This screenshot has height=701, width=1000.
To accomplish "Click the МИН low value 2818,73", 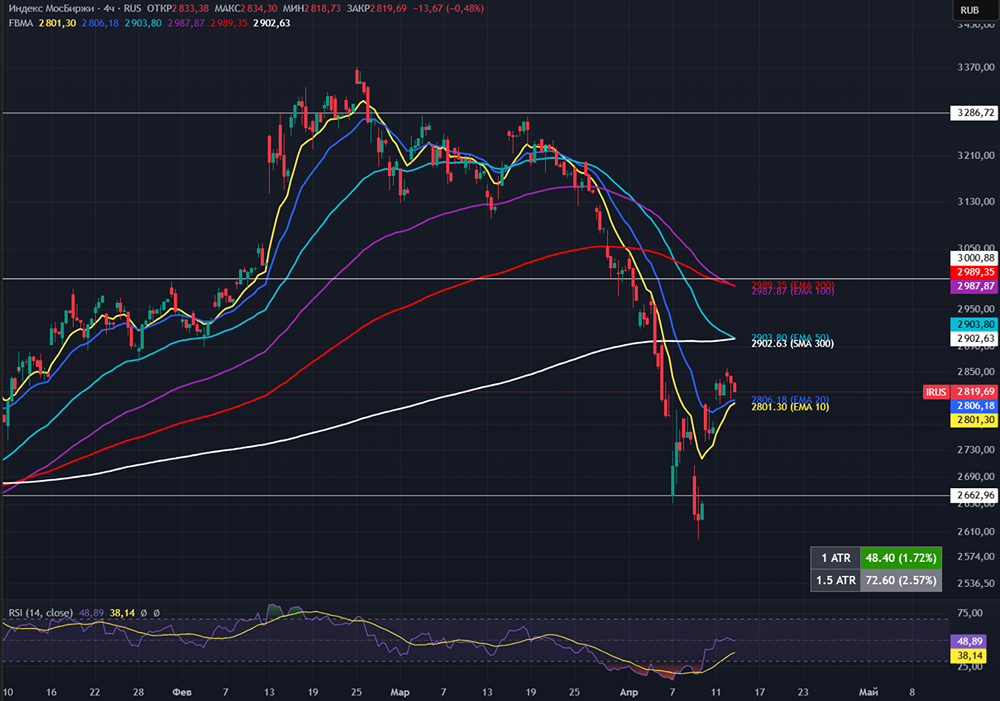I will 322,8.
